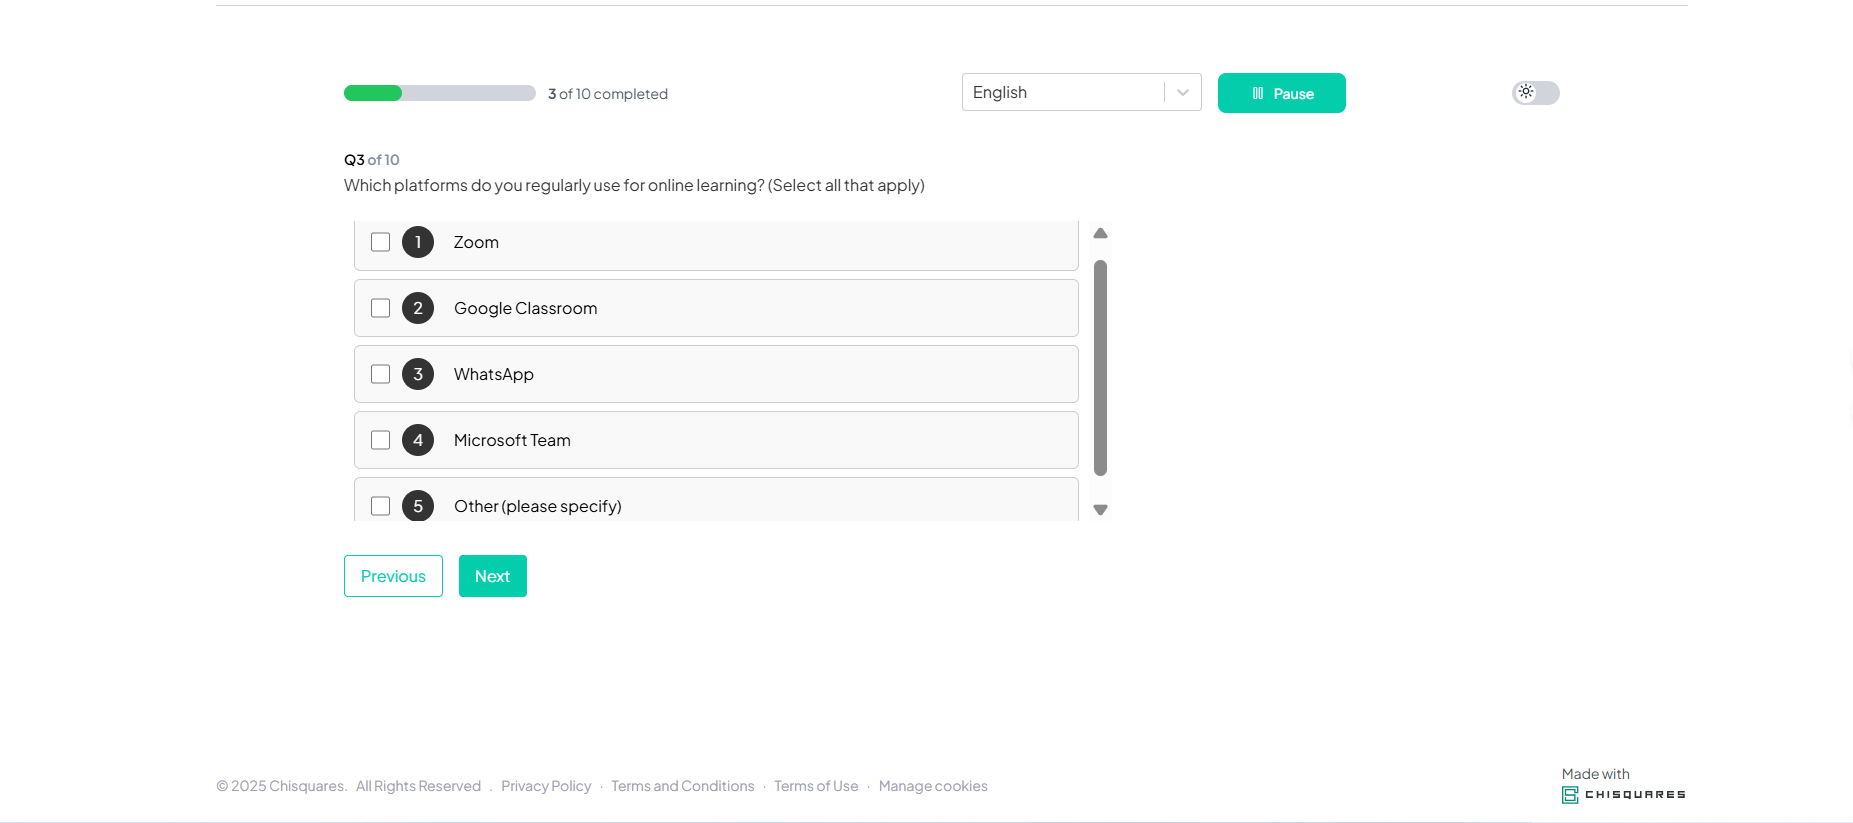The width and height of the screenshot is (1853, 823).
Task: Click the language dropdown chevron arrow
Action: 1183,92
